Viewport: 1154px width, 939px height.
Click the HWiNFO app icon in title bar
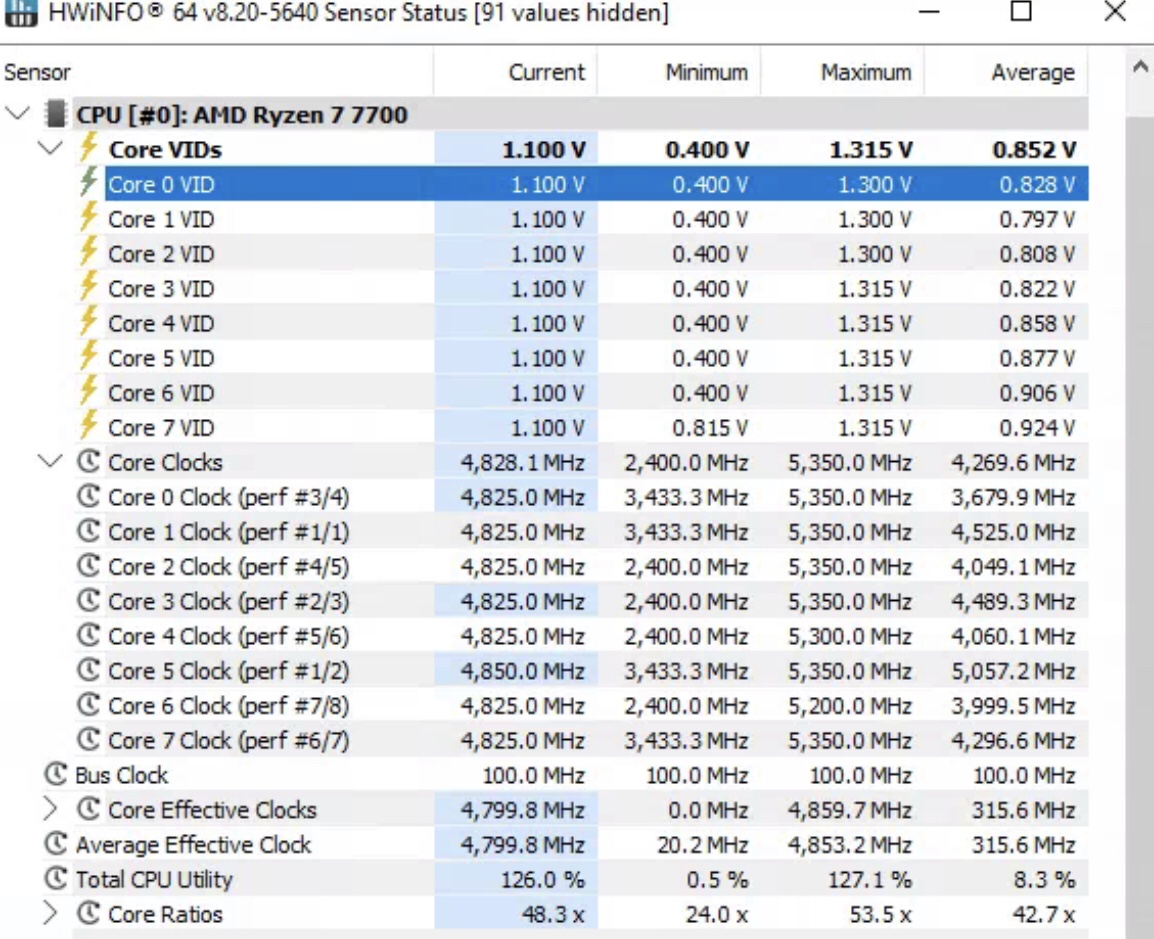pyautogui.click(x=20, y=13)
